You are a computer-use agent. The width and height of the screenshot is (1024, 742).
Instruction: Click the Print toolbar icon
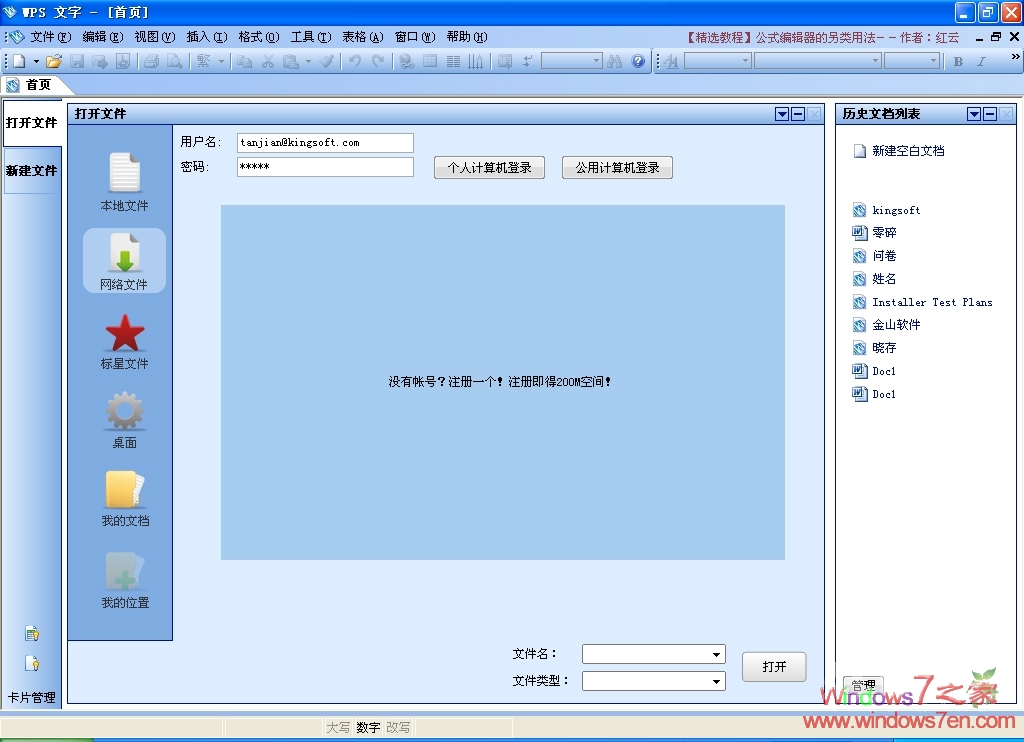(152, 61)
